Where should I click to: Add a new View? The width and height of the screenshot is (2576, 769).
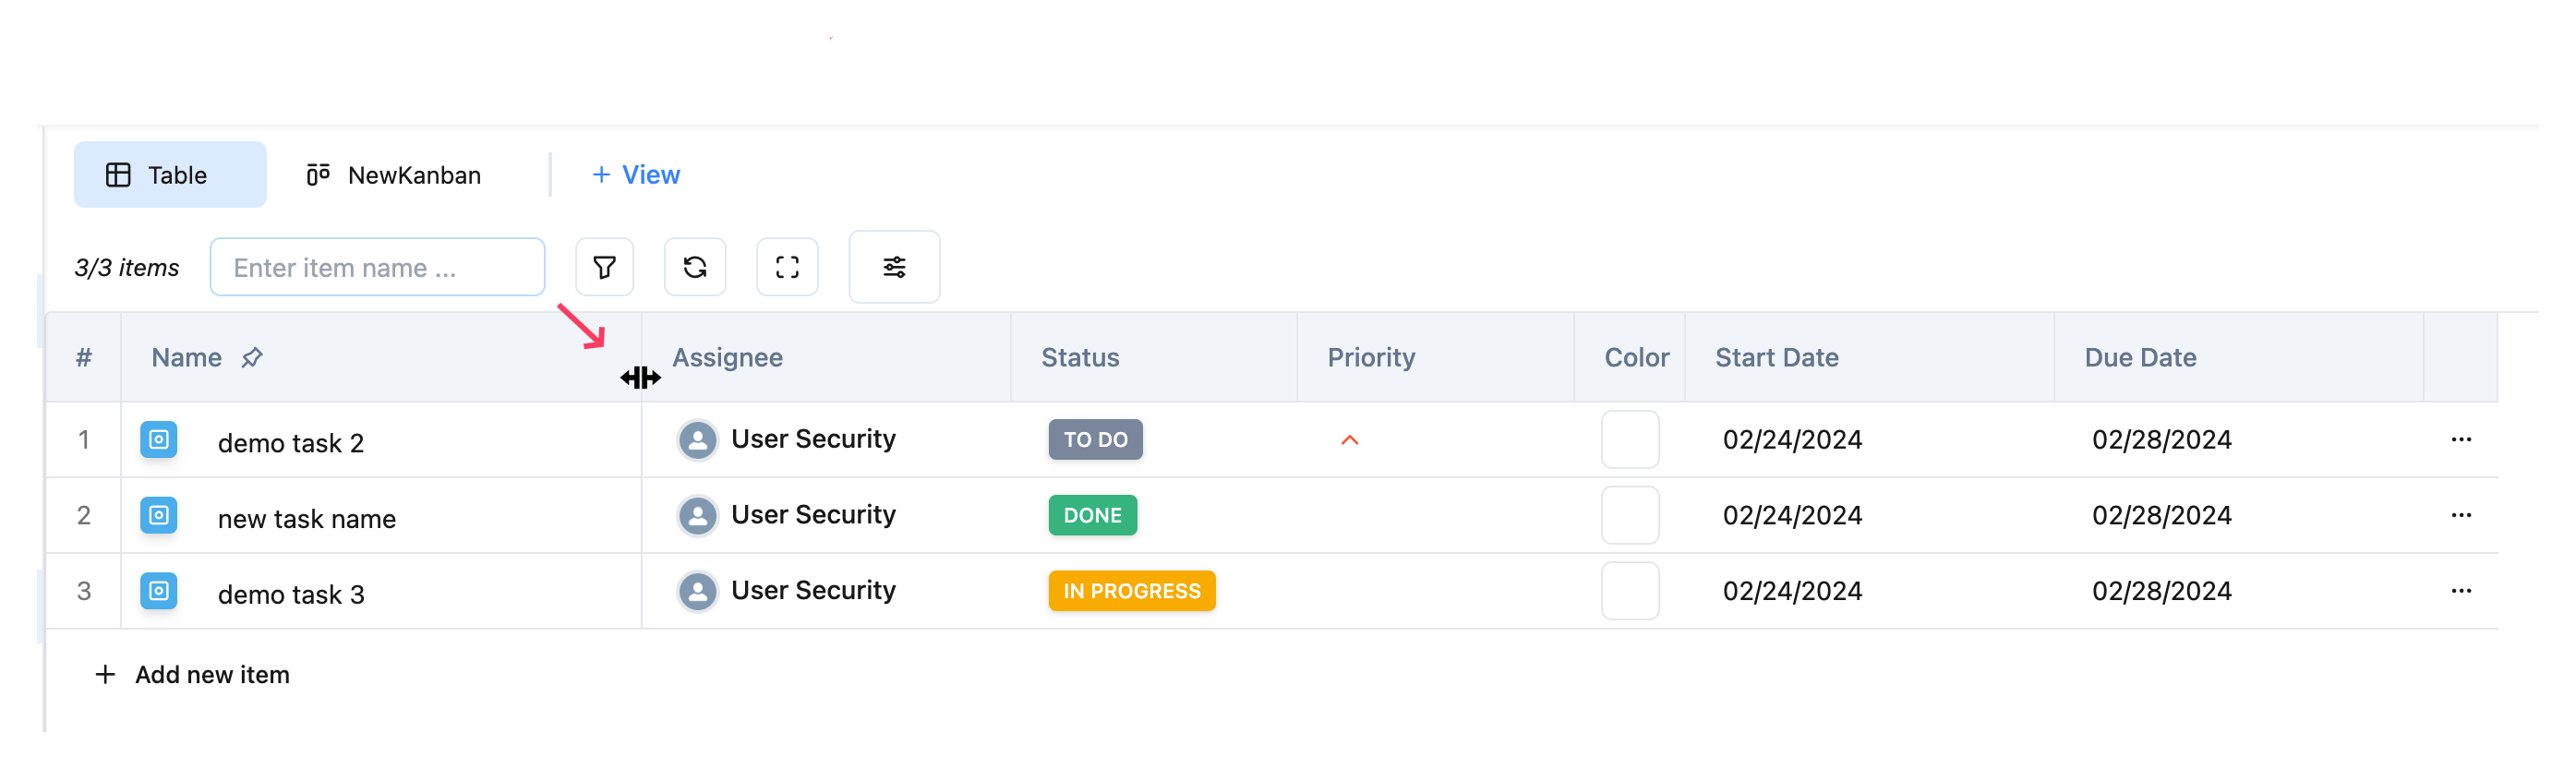tap(636, 175)
